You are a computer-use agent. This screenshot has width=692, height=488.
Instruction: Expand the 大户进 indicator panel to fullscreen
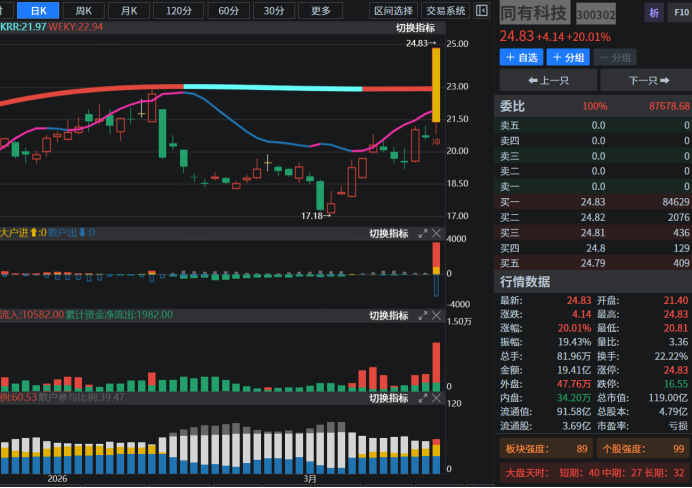click(422, 234)
